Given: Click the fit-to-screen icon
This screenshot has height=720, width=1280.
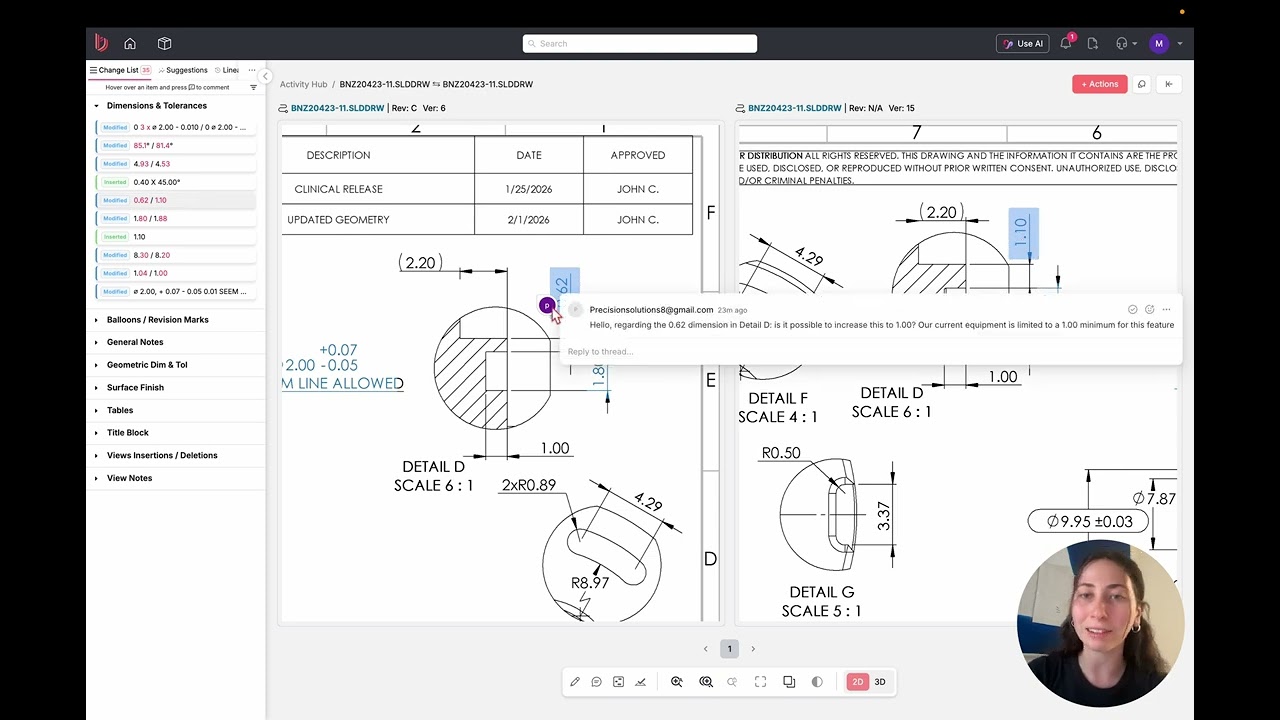Looking at the screenshot, I should (761, 682).
